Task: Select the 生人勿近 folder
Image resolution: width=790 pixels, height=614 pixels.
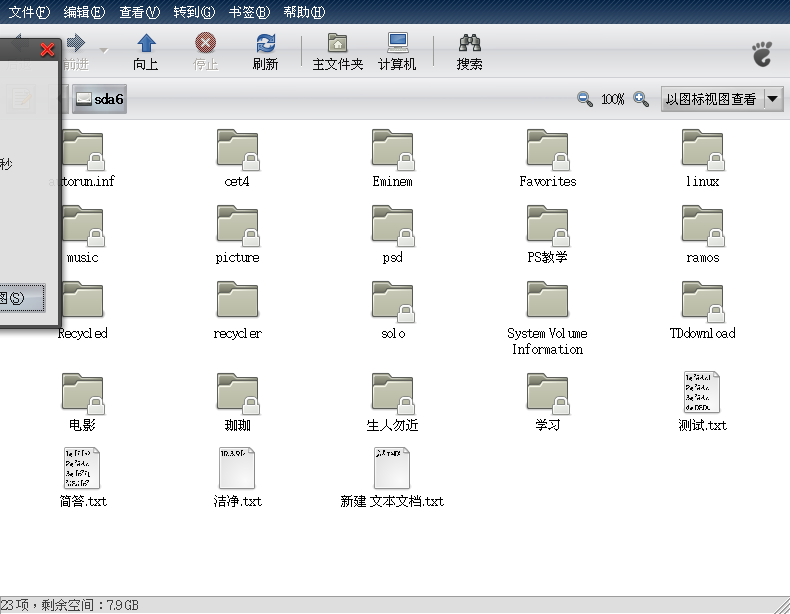Action: pos(392,403)
